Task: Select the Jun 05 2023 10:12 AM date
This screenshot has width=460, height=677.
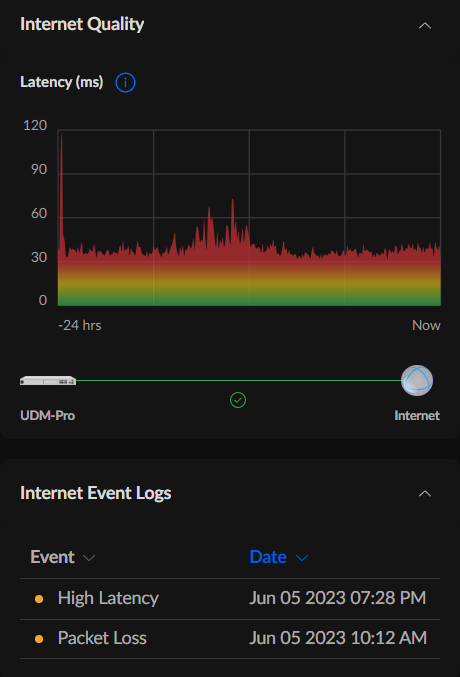Action: [338, 638]
